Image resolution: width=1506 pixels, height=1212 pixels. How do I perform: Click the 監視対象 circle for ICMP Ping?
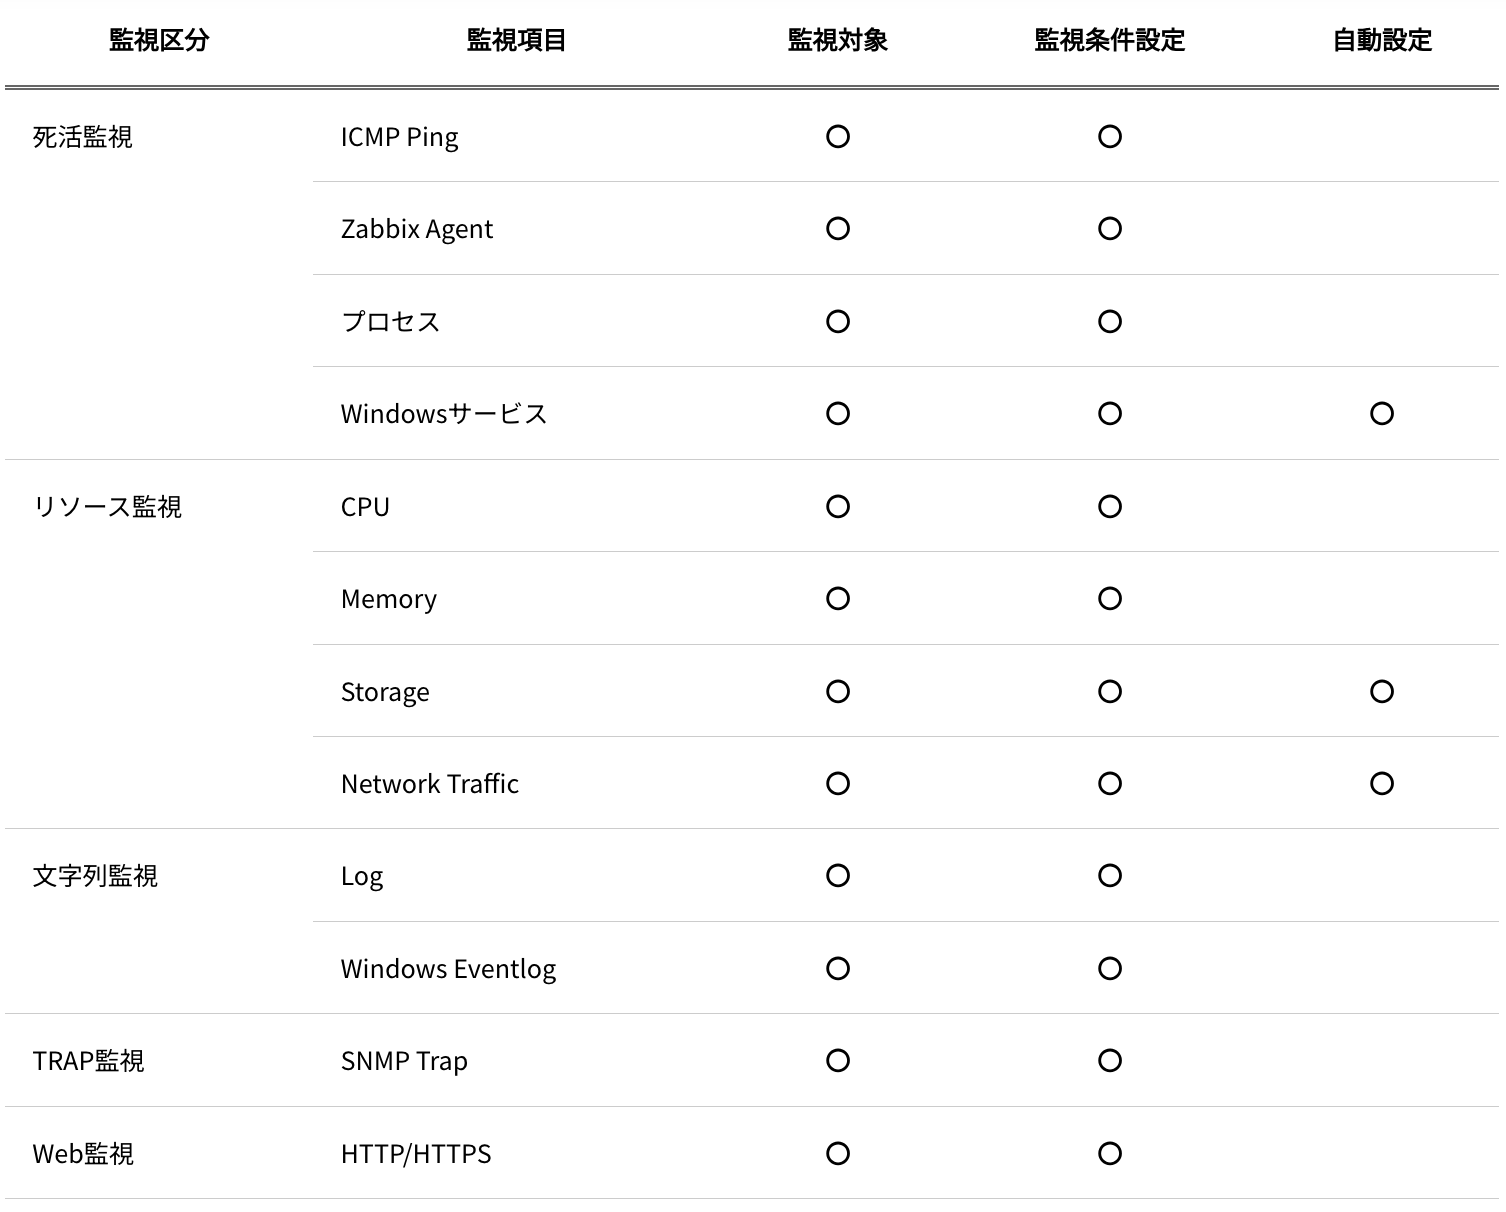pyautogui.click(x=838, y=137)
